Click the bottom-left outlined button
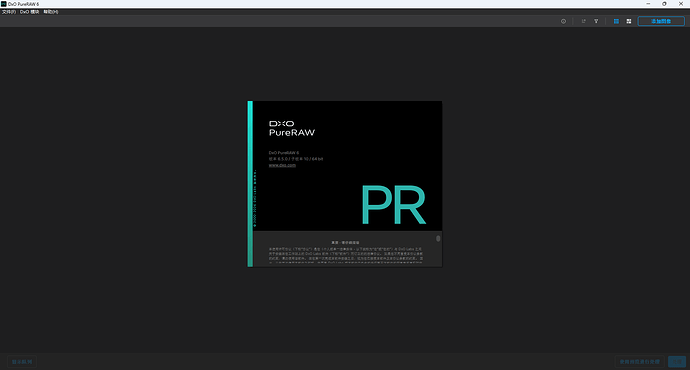 tap(22, 362)
